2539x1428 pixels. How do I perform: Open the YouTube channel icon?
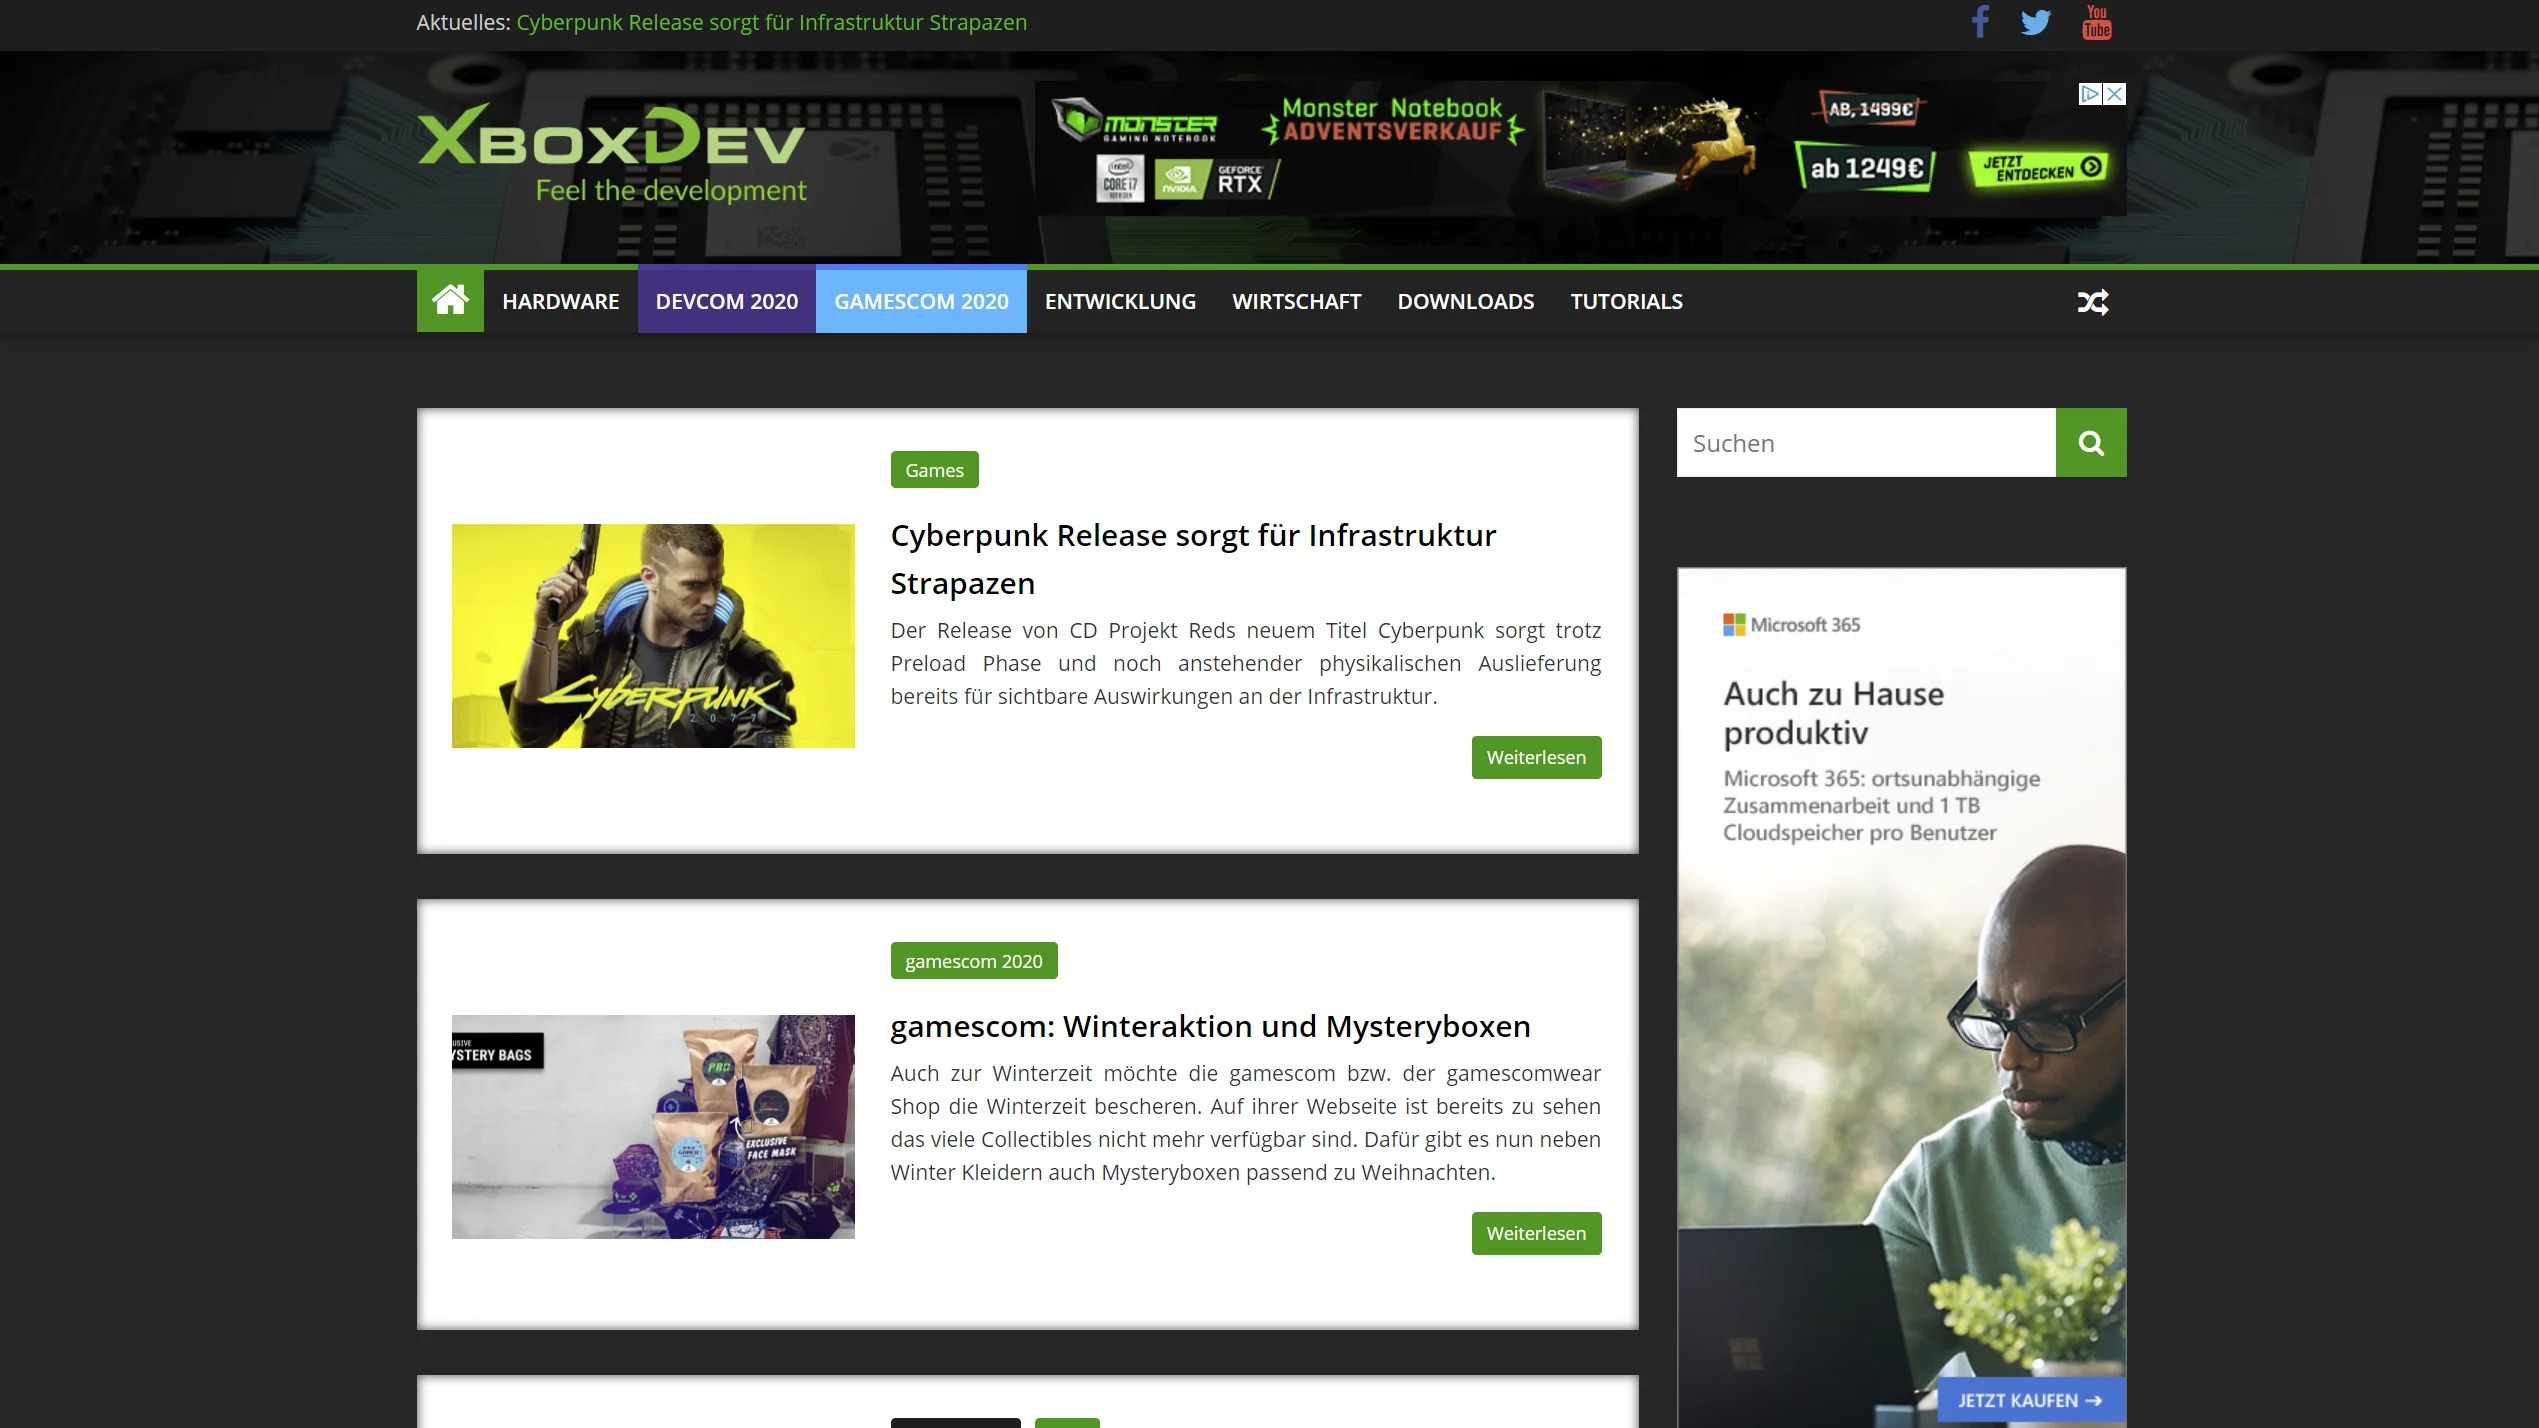2096,21
